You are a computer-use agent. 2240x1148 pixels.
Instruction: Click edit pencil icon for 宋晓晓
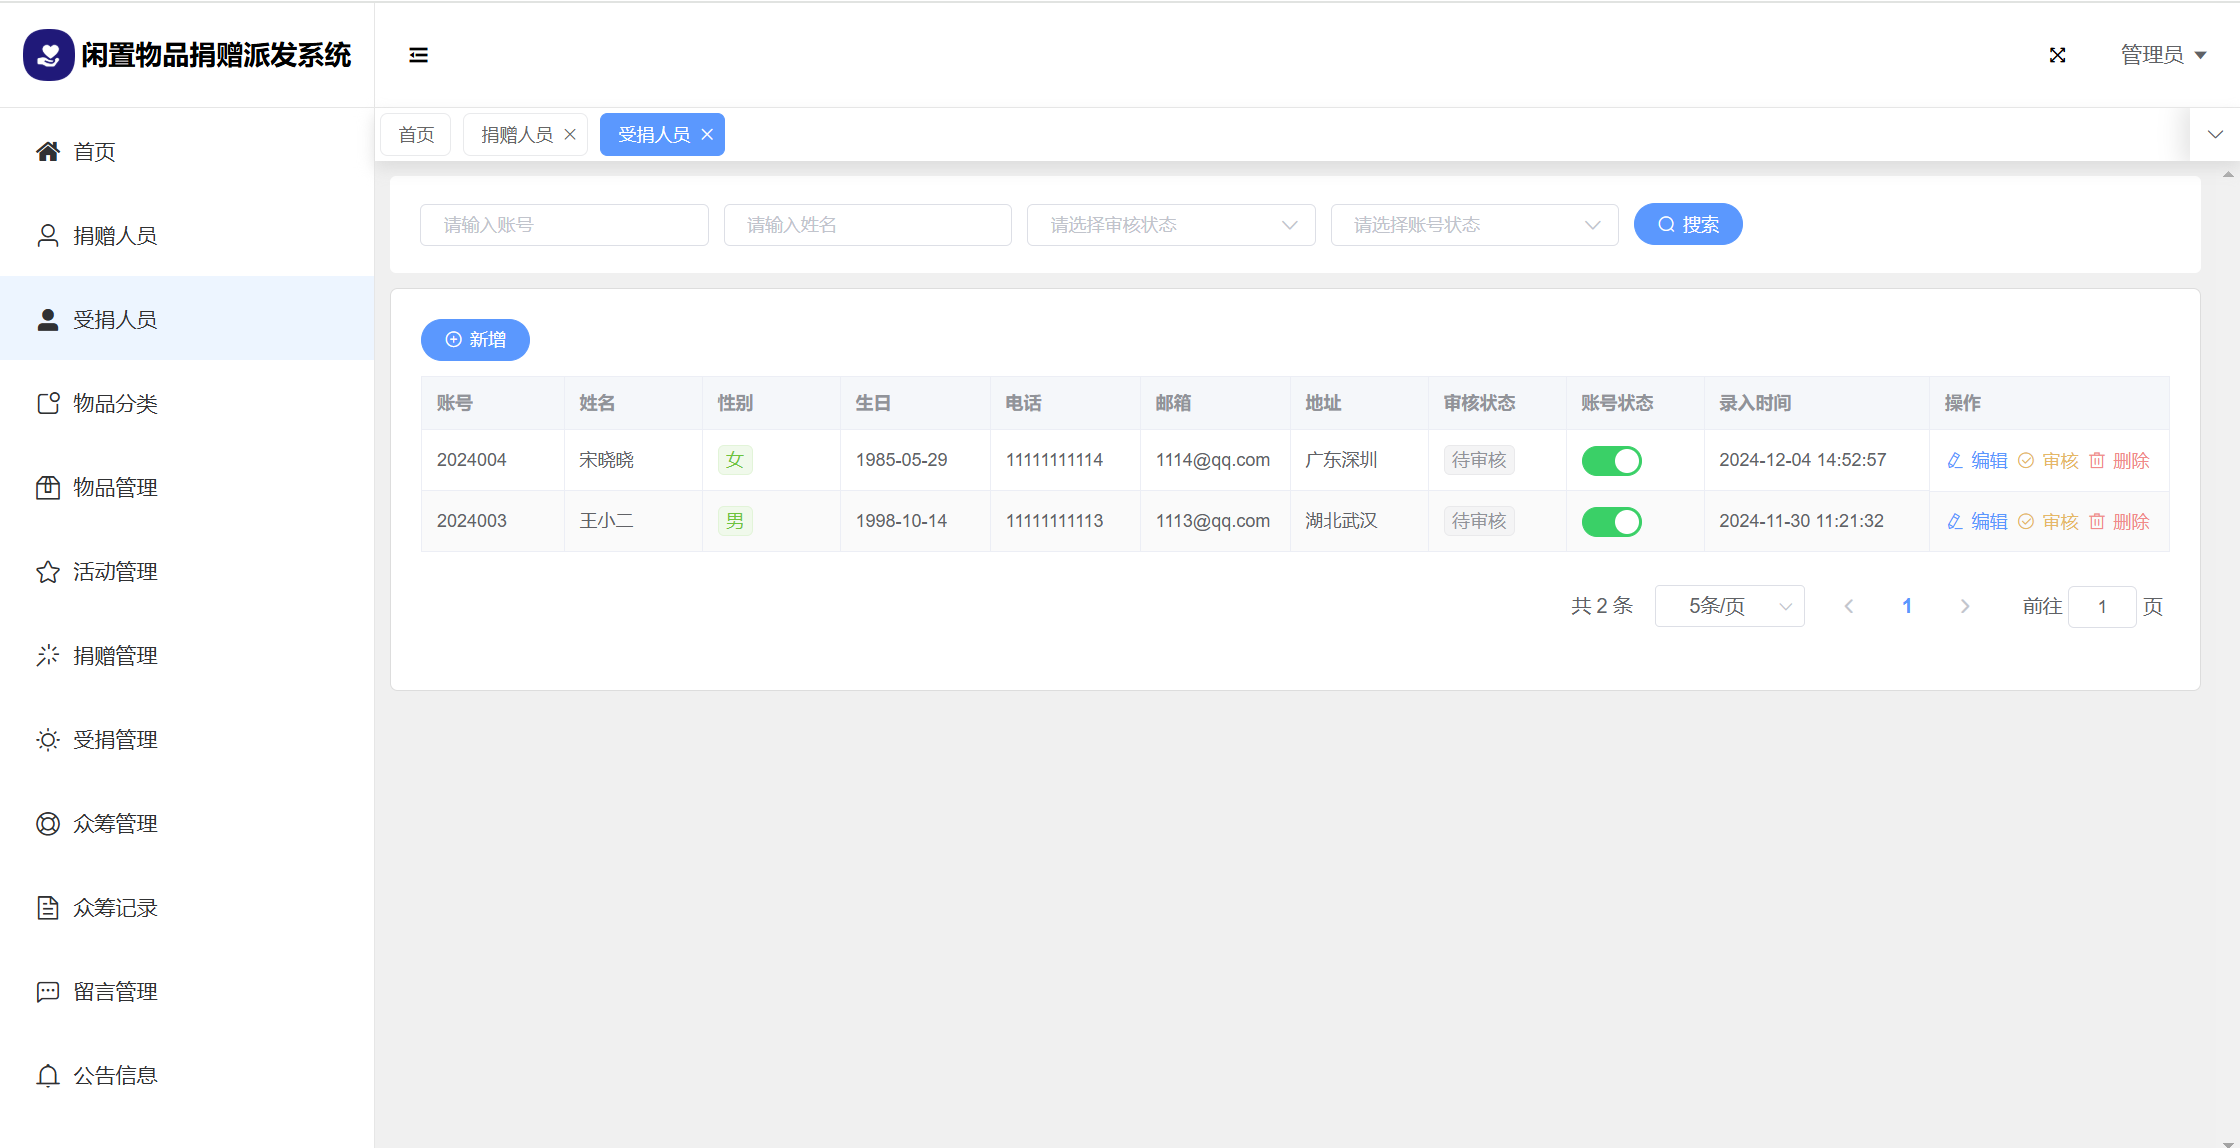point(1955,461)
